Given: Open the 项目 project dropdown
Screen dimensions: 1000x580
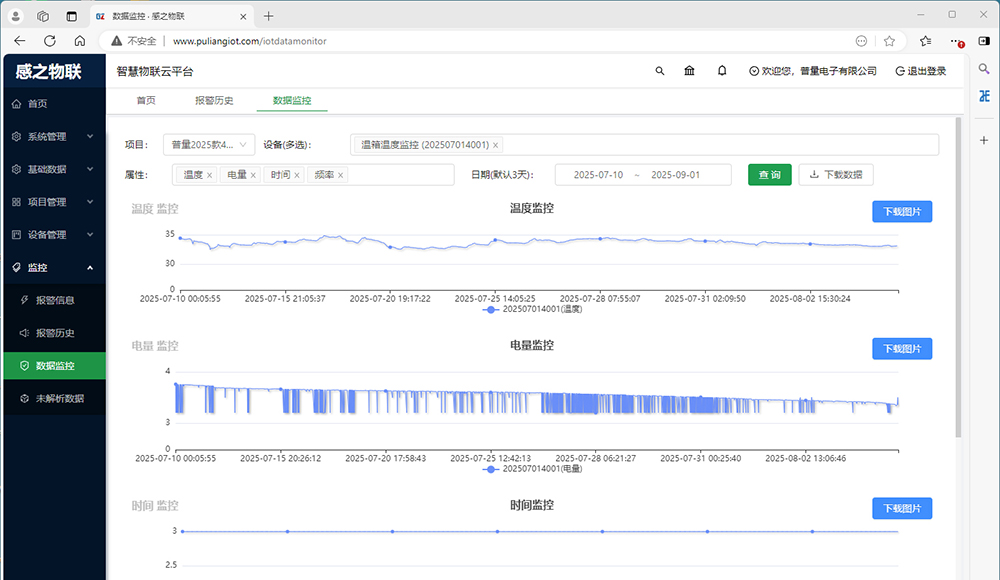Looking at the screenshot, I should pyautogui.click(x=209, y=145).
